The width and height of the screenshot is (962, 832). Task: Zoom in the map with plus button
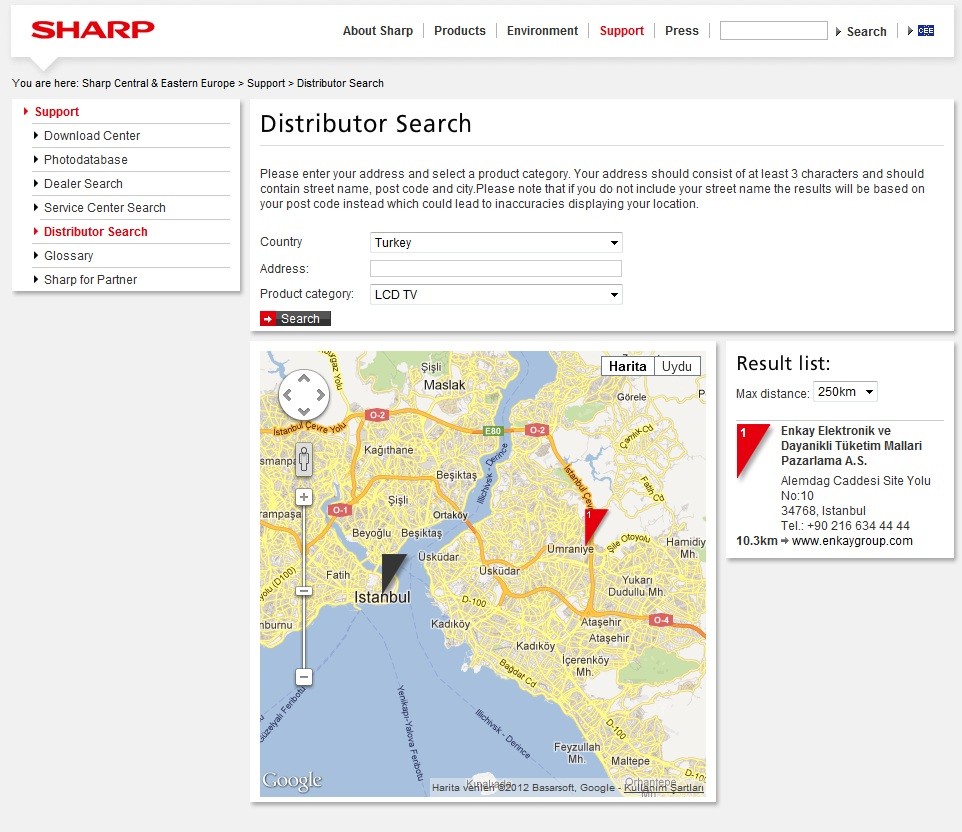pos(304,497)
